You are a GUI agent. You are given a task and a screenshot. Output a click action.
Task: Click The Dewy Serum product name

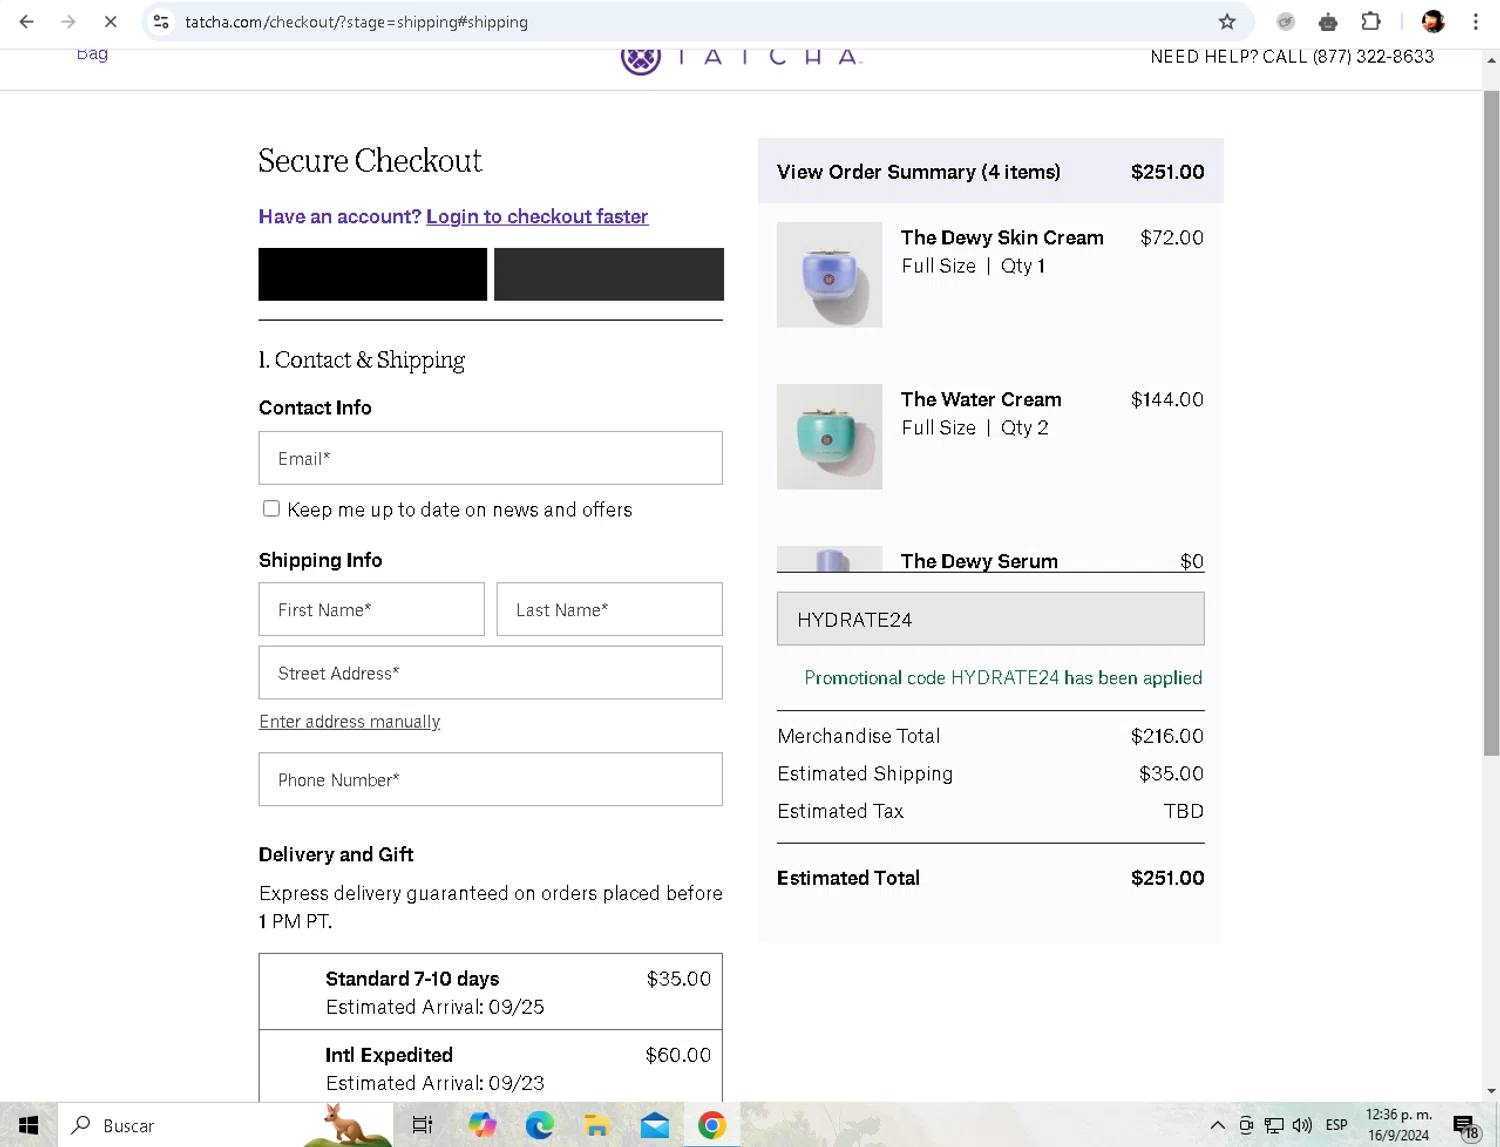coord(979,561)
